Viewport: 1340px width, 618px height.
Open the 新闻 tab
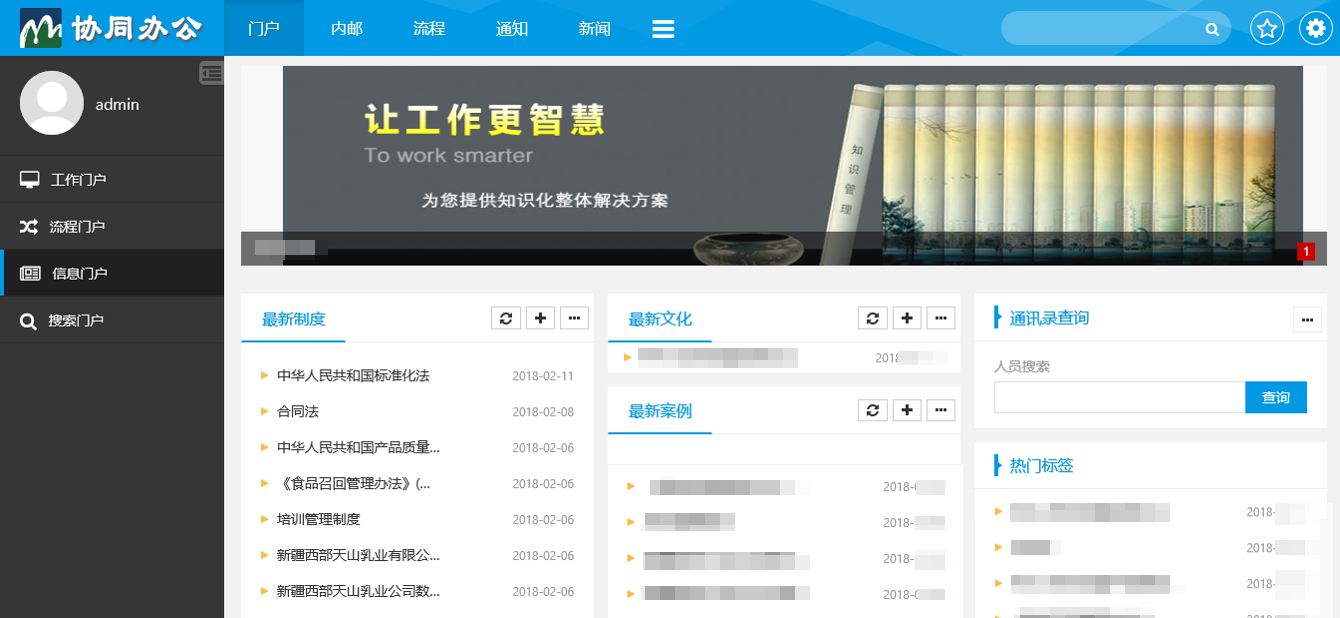594,28
